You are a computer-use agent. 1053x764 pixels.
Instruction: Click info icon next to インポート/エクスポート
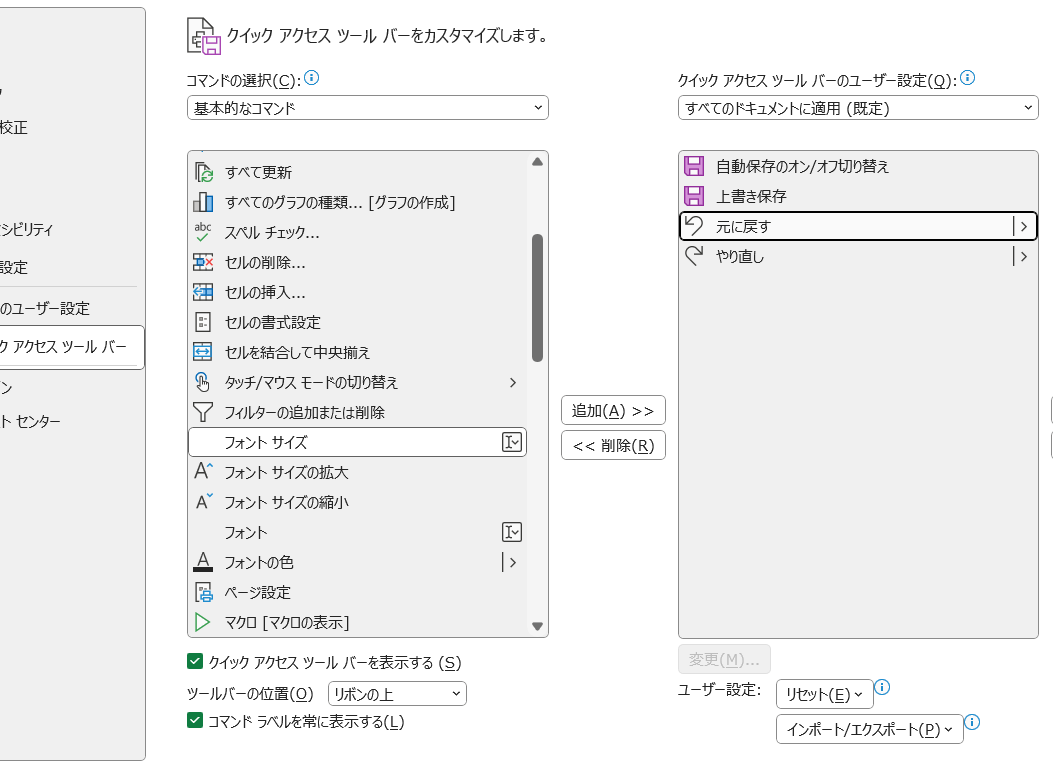[972, 722]
